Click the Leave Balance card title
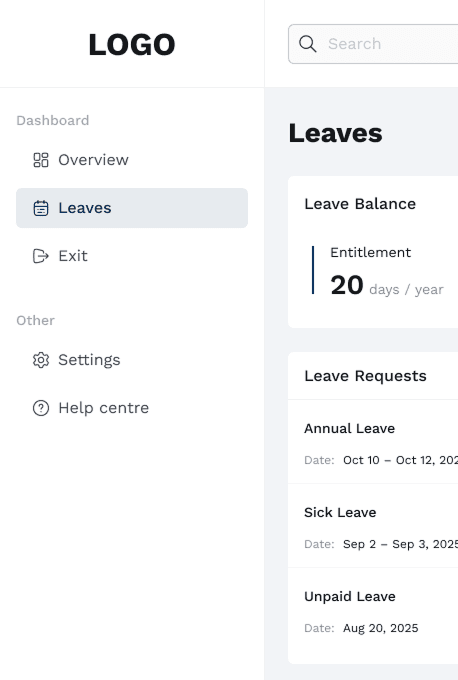Image resolution: width=458 pixels, height=680 pixels. (360, 204)
